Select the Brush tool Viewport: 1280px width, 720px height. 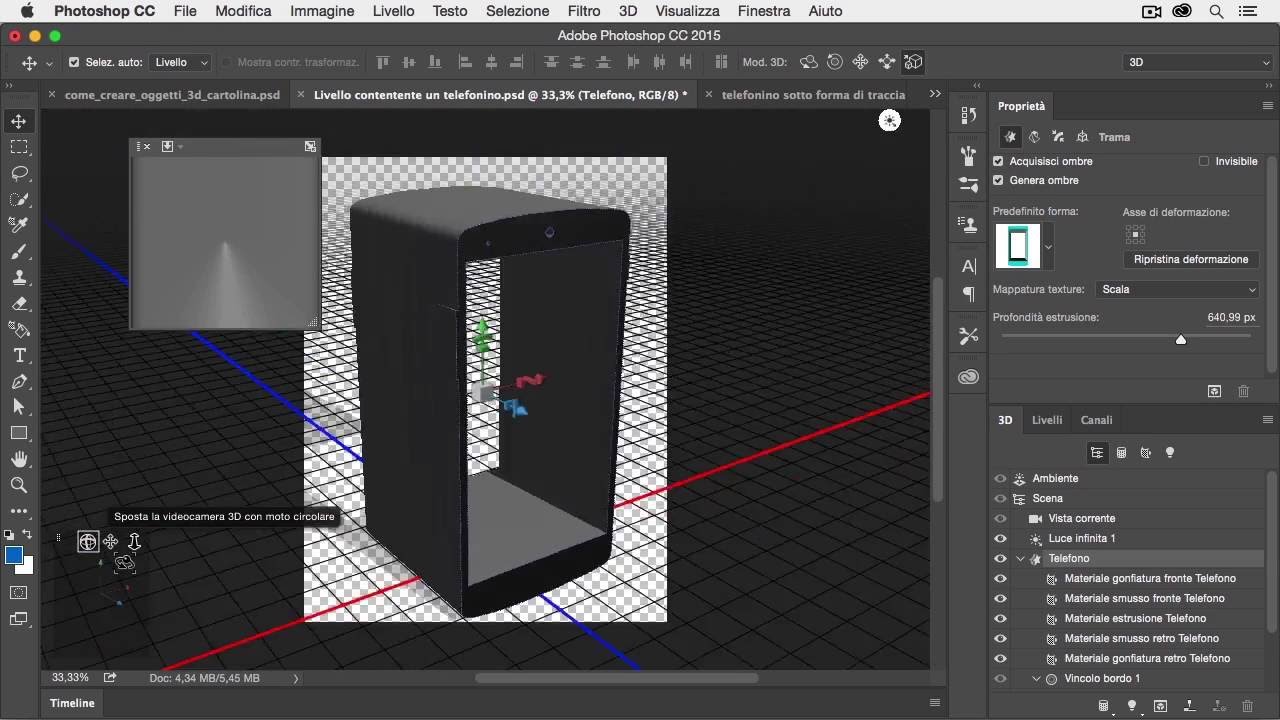click(19, 251)
